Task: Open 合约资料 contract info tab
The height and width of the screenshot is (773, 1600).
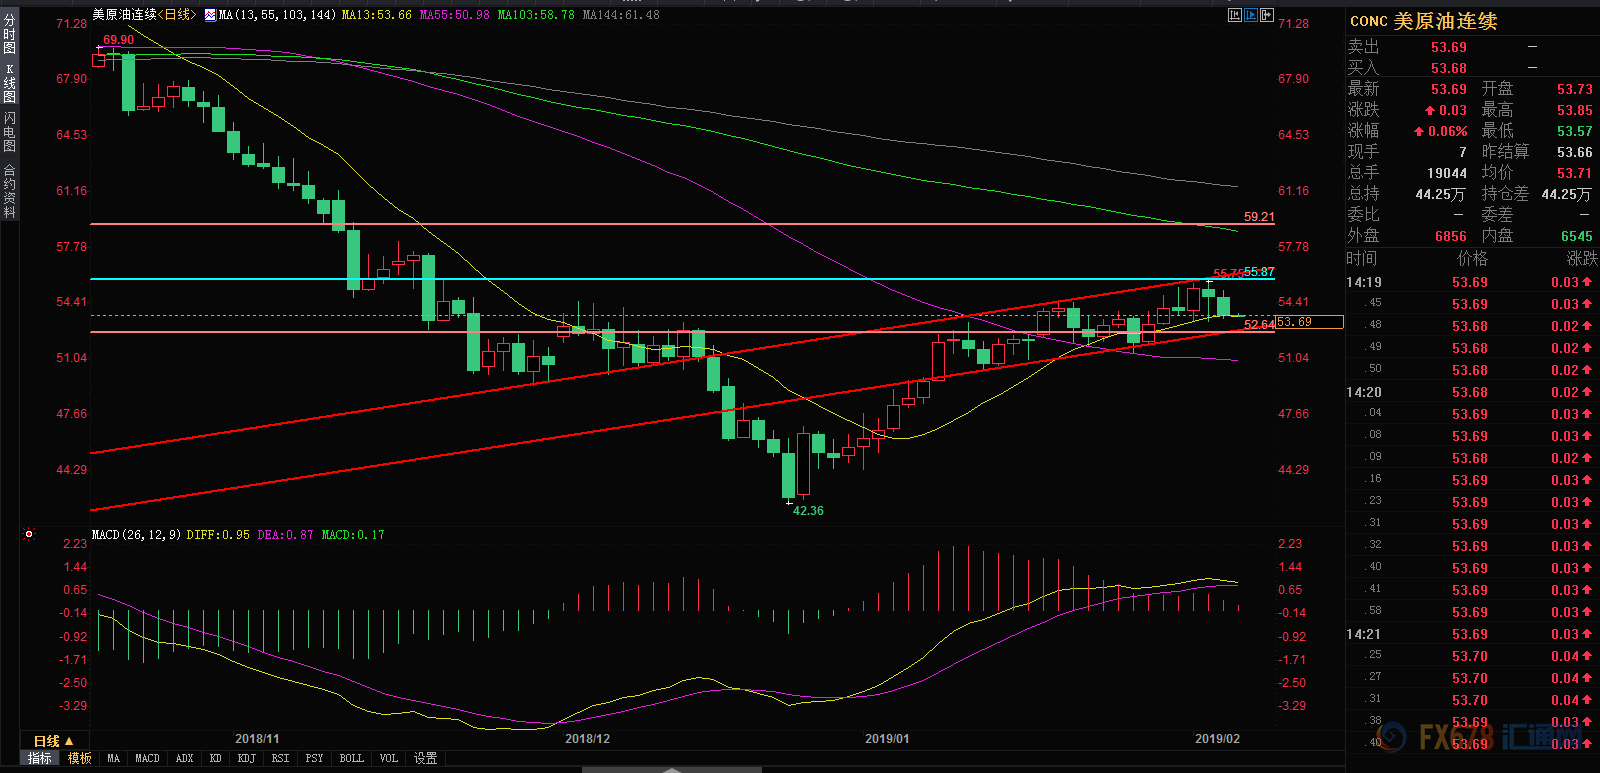Action: point(9,191)
